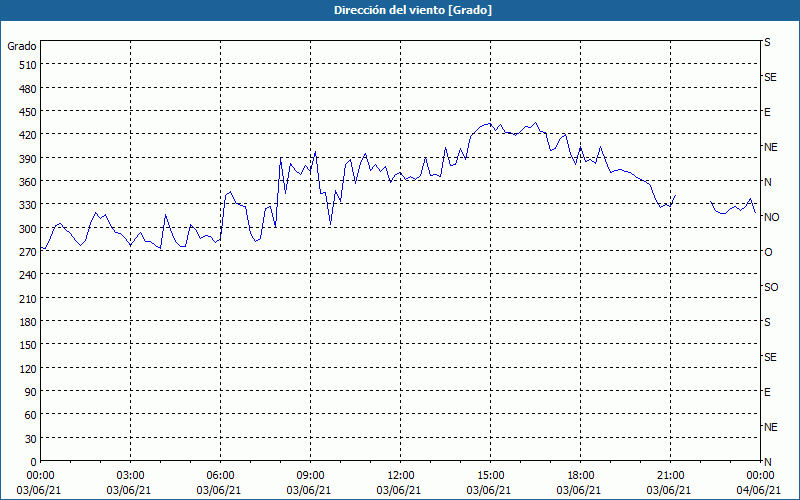Choose the 210 y-axis tick label
The height and width of the screenshot is (500, 800).
(x=28, y=299)
